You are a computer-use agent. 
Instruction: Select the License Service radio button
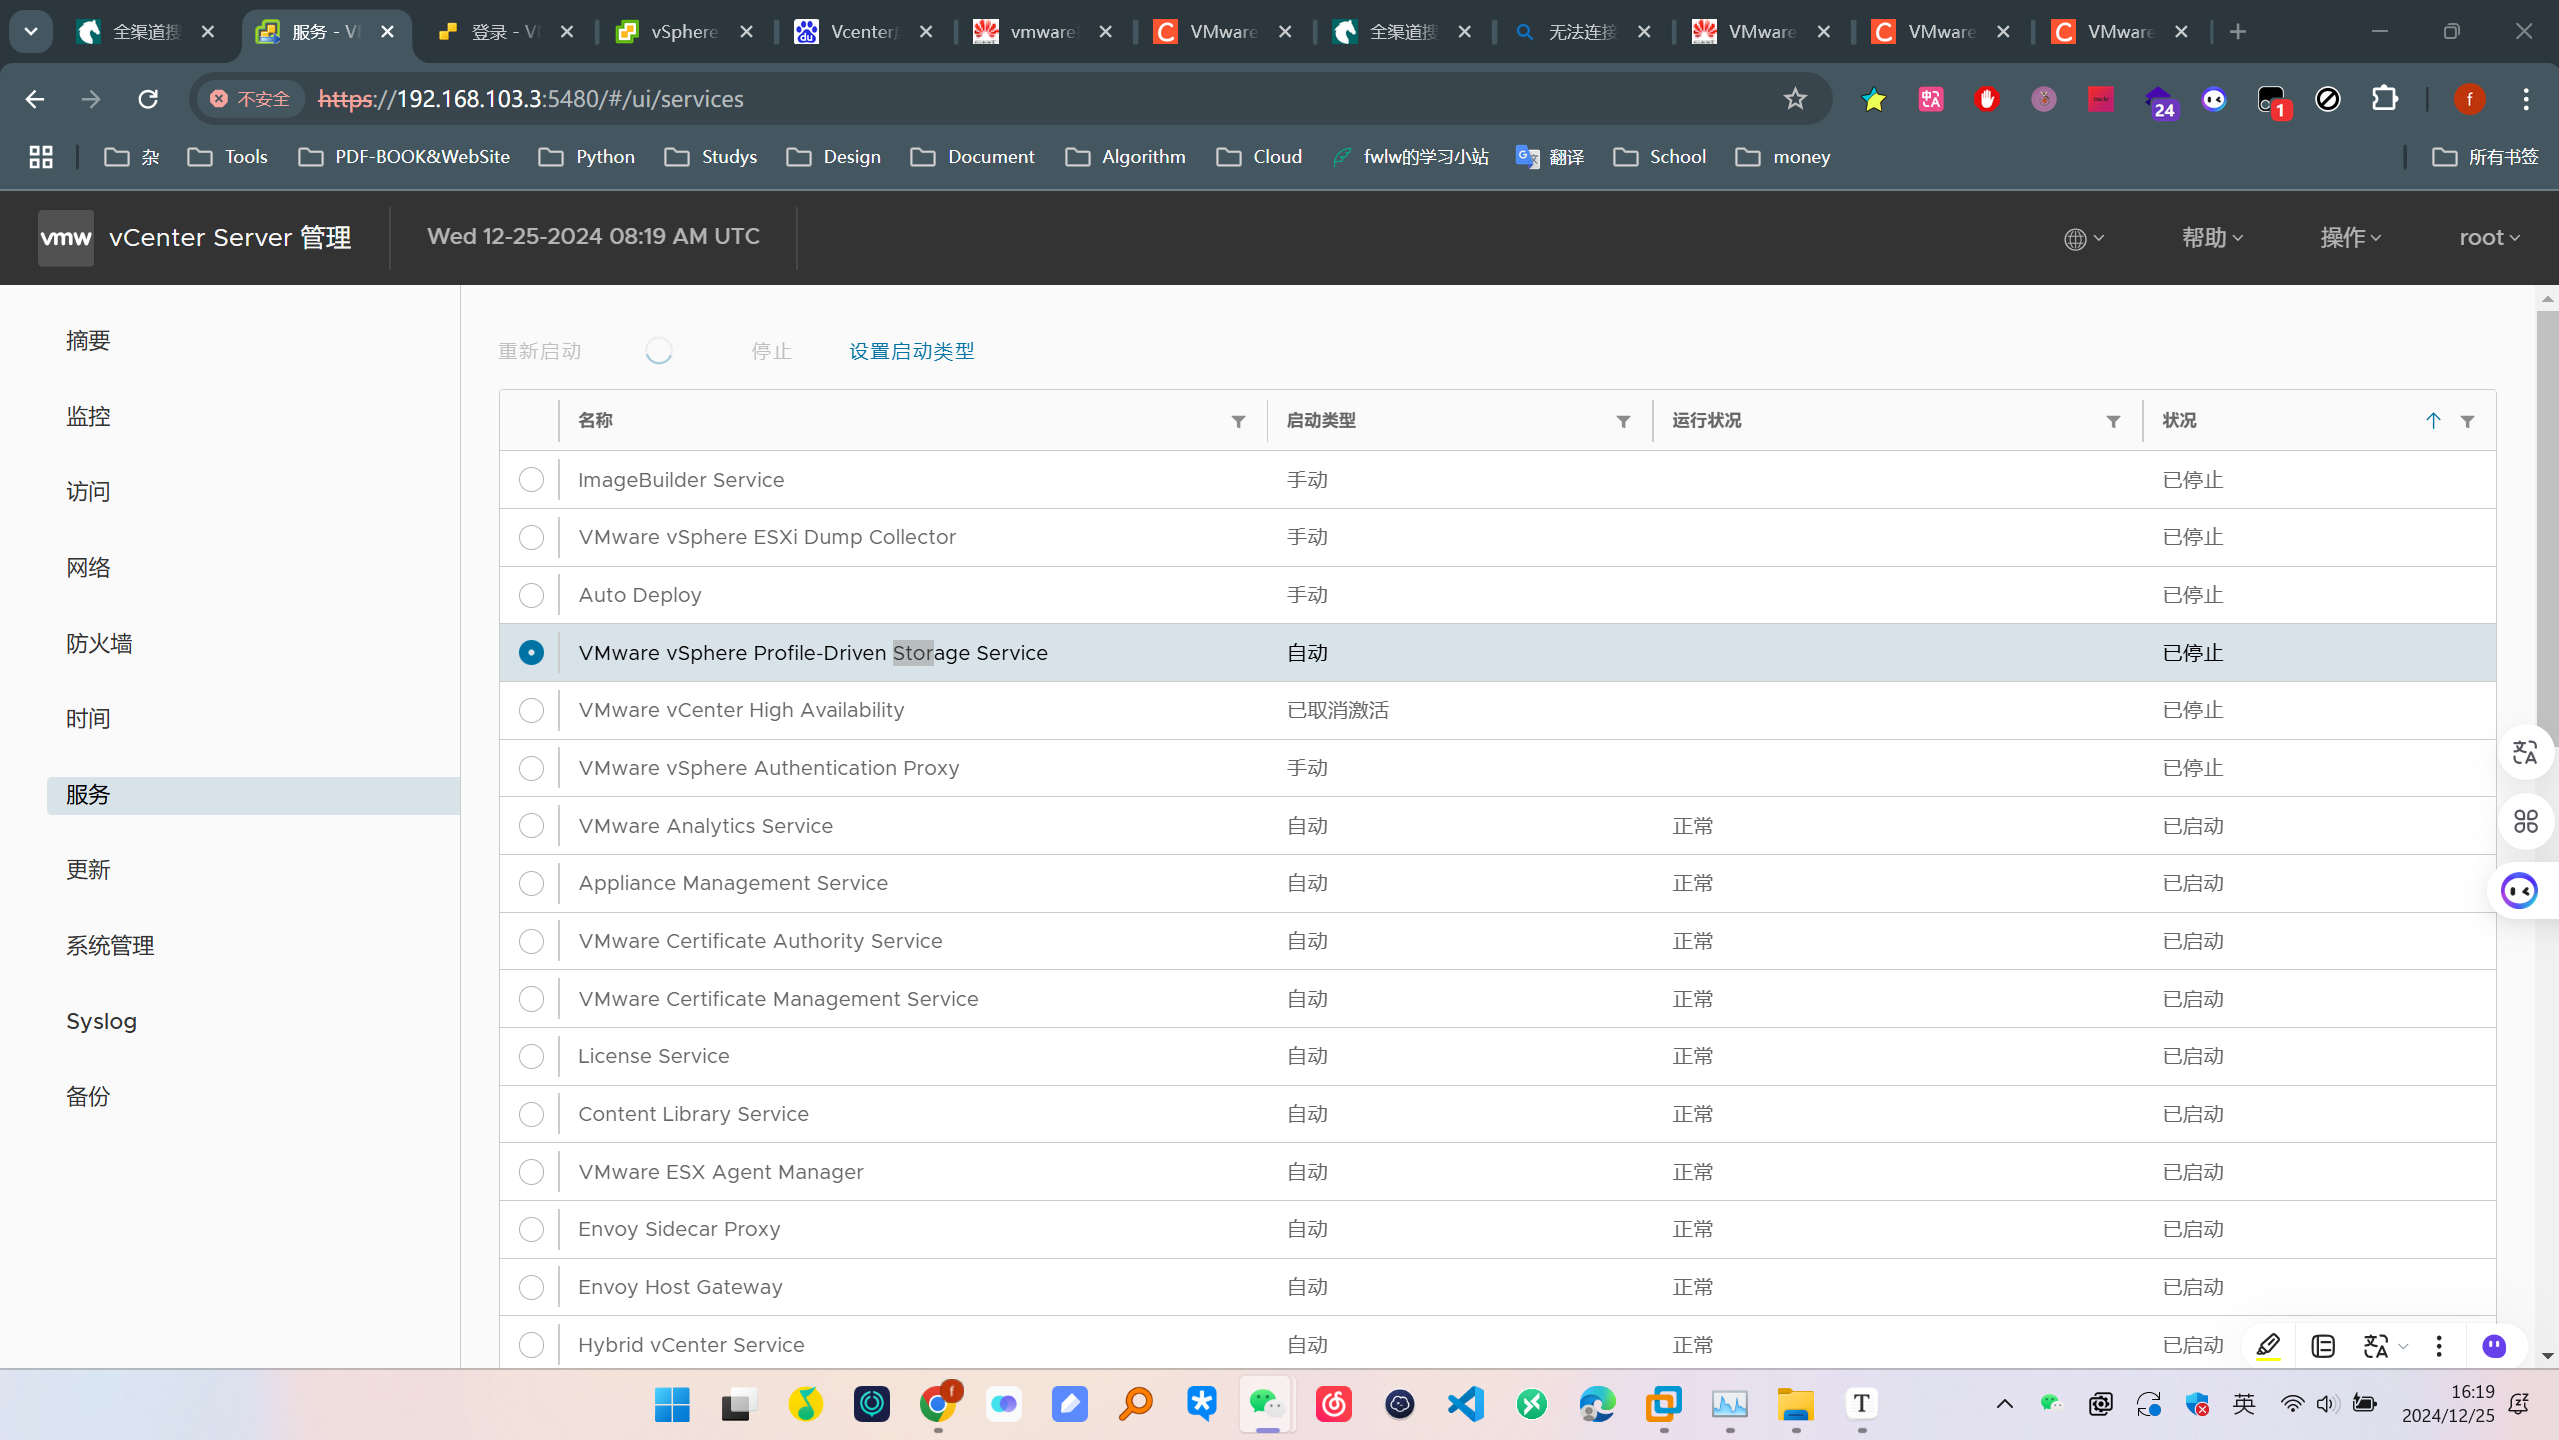coord(531,1056)
